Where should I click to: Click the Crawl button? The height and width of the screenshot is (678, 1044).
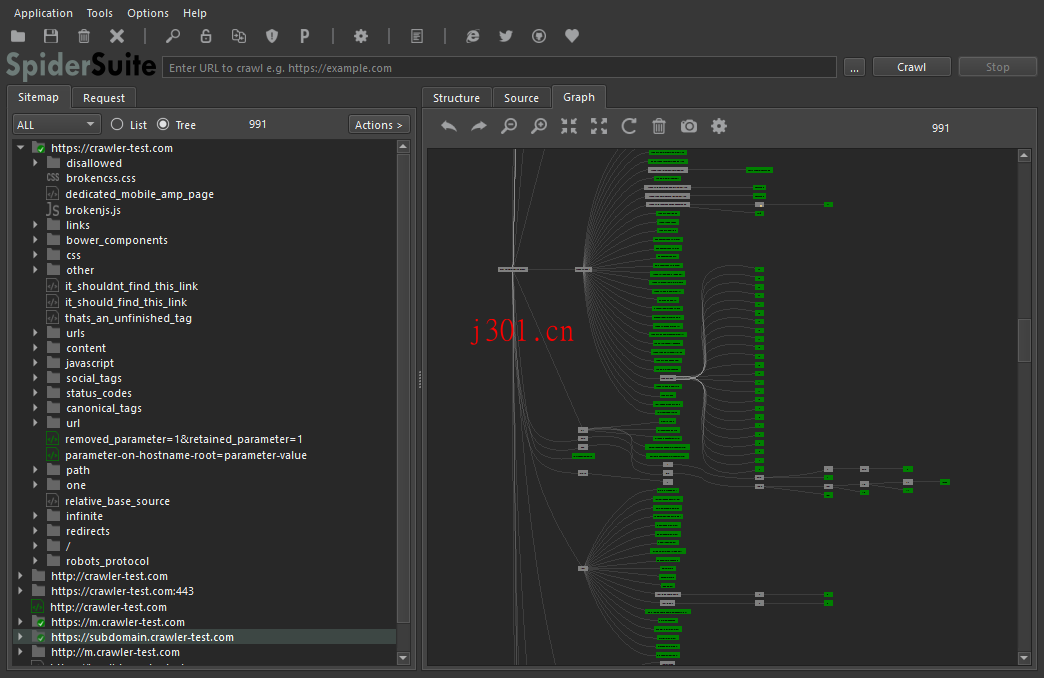pyautogui.click(x=911, y=66)
